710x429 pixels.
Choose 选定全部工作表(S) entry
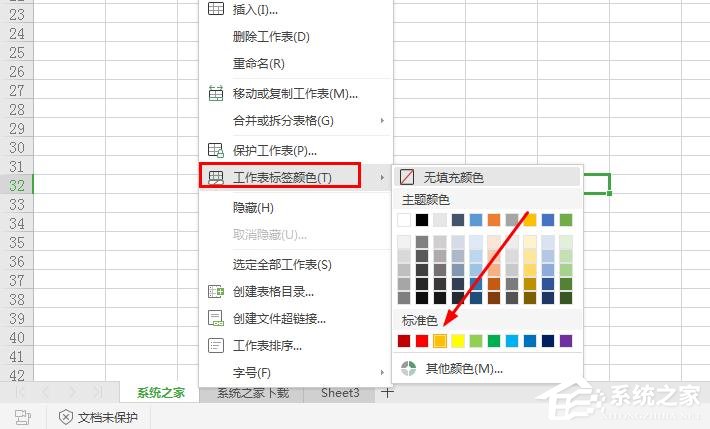pyautogui.click(x=282, y=265)
